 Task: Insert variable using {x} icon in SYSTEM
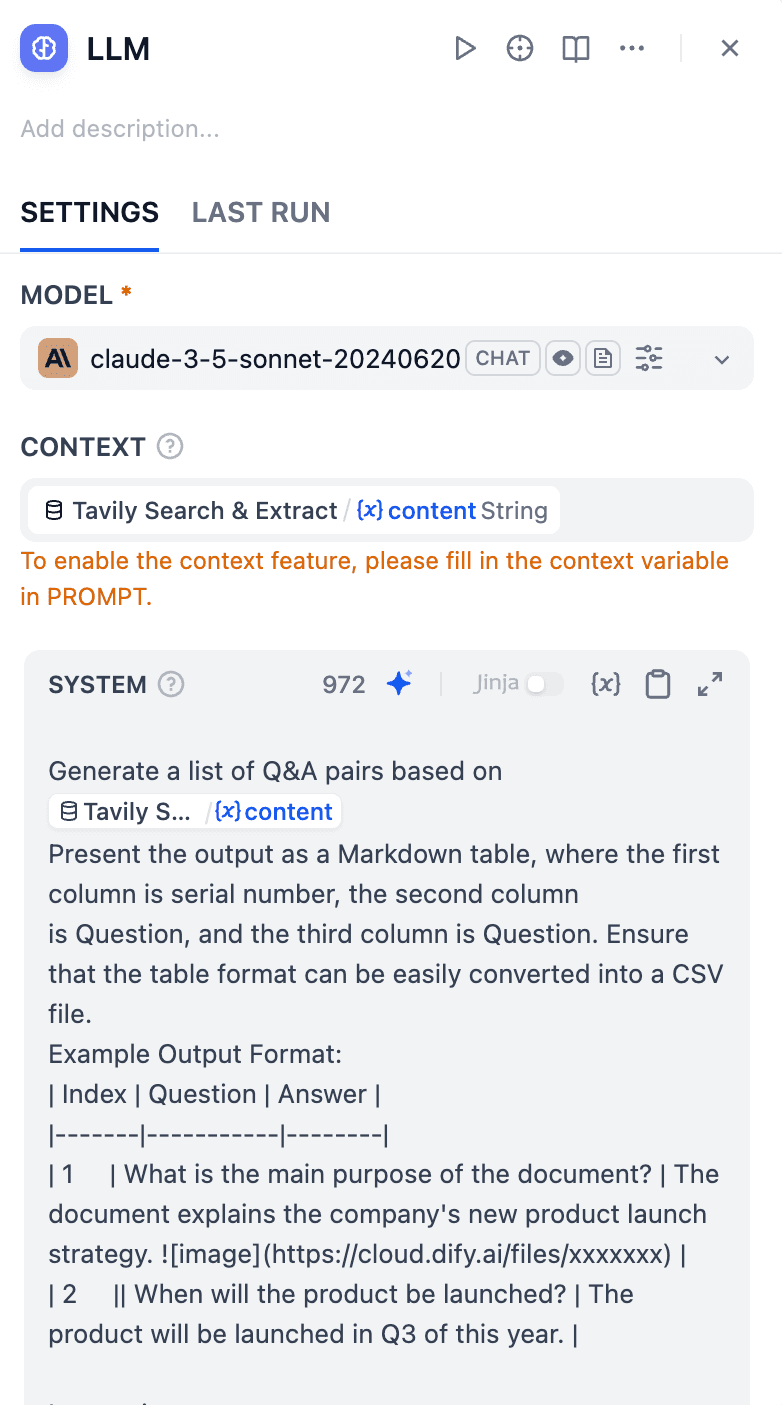(x=605, y=684)
